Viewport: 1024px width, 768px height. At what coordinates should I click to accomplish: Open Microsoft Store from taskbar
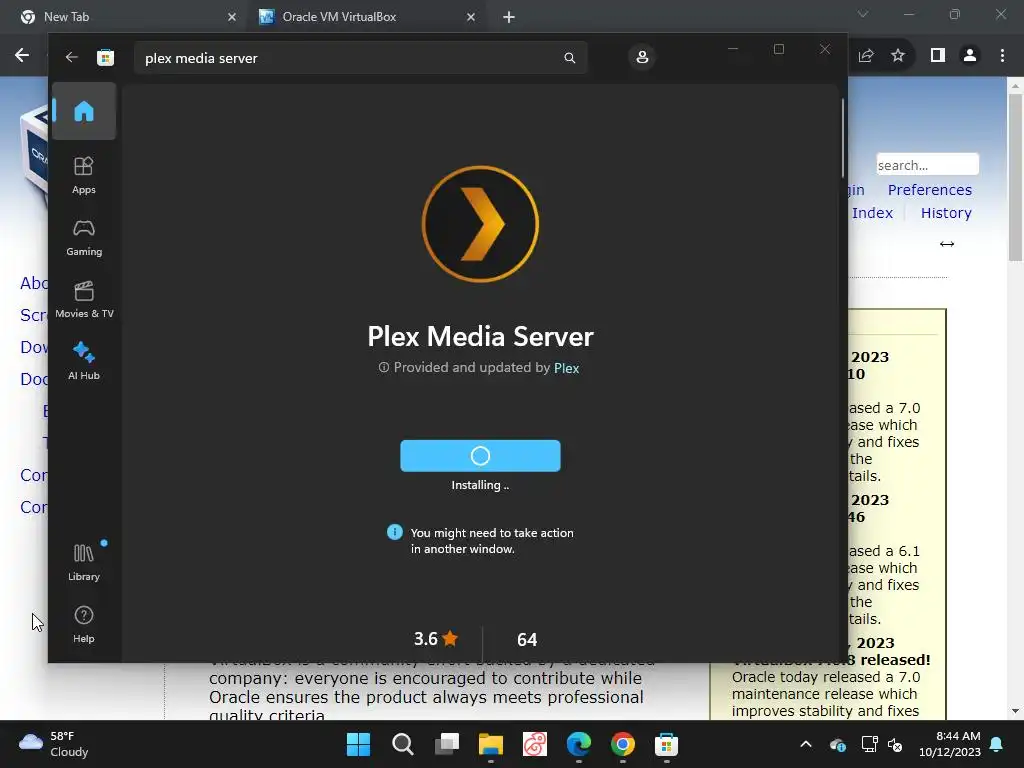click(666, 744)
